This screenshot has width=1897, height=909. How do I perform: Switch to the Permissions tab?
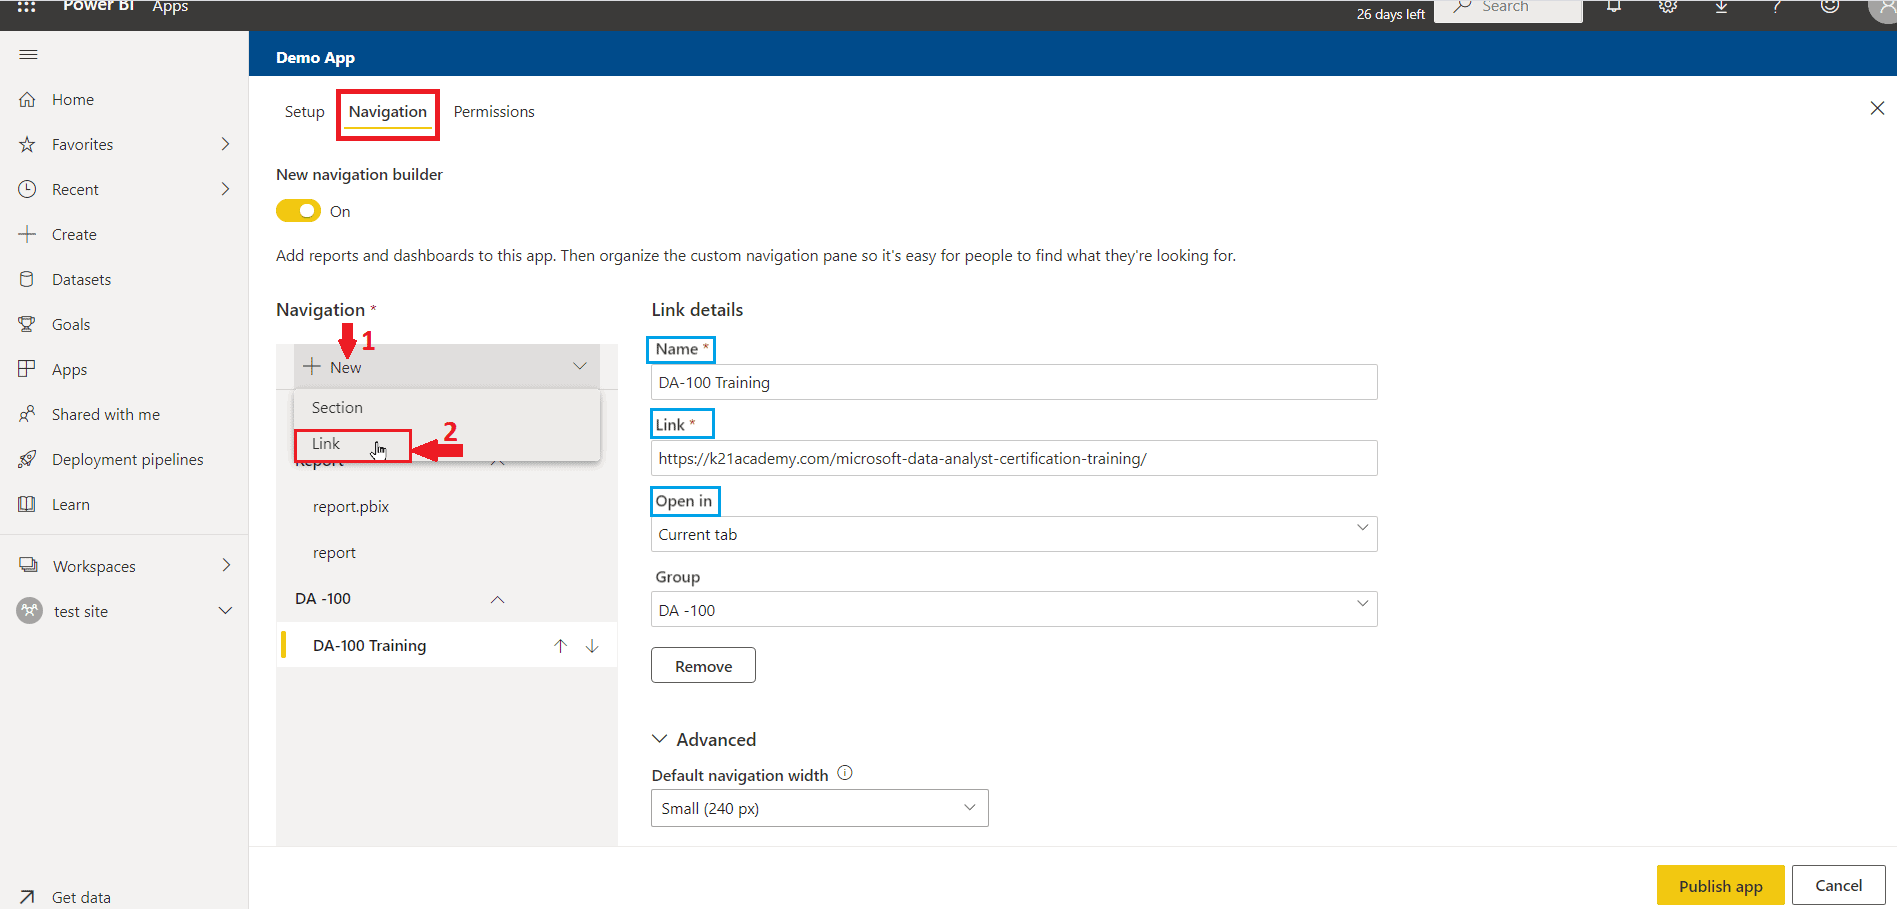pos(494,112)
